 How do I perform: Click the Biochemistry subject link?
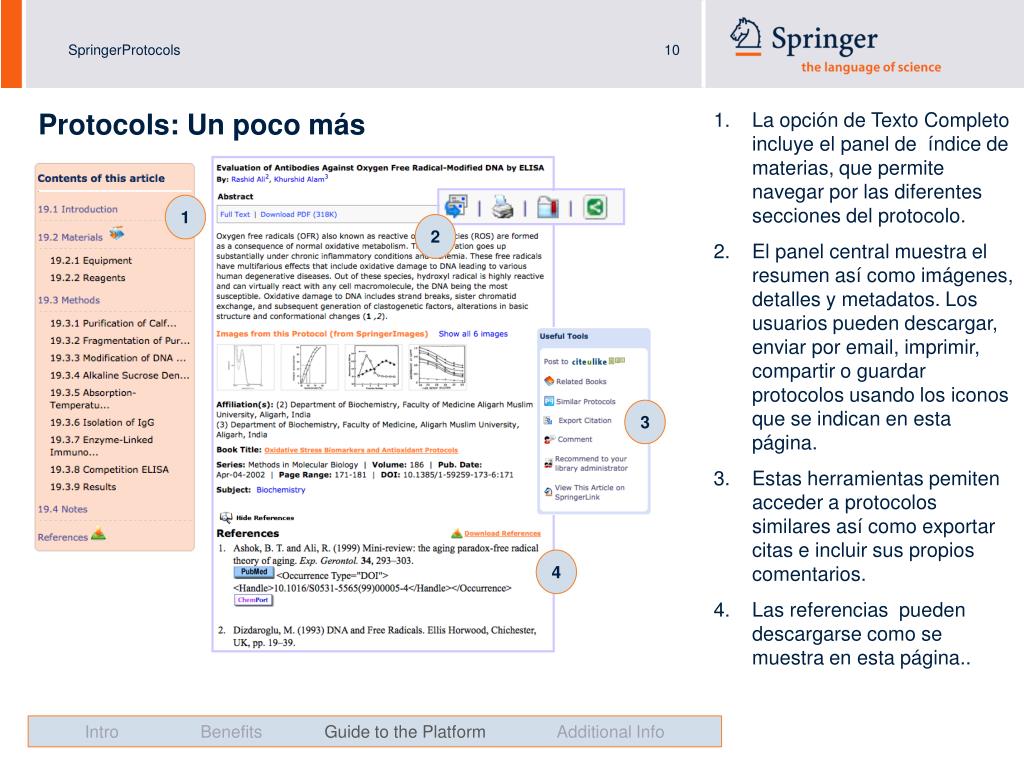[x=281, y=490]
